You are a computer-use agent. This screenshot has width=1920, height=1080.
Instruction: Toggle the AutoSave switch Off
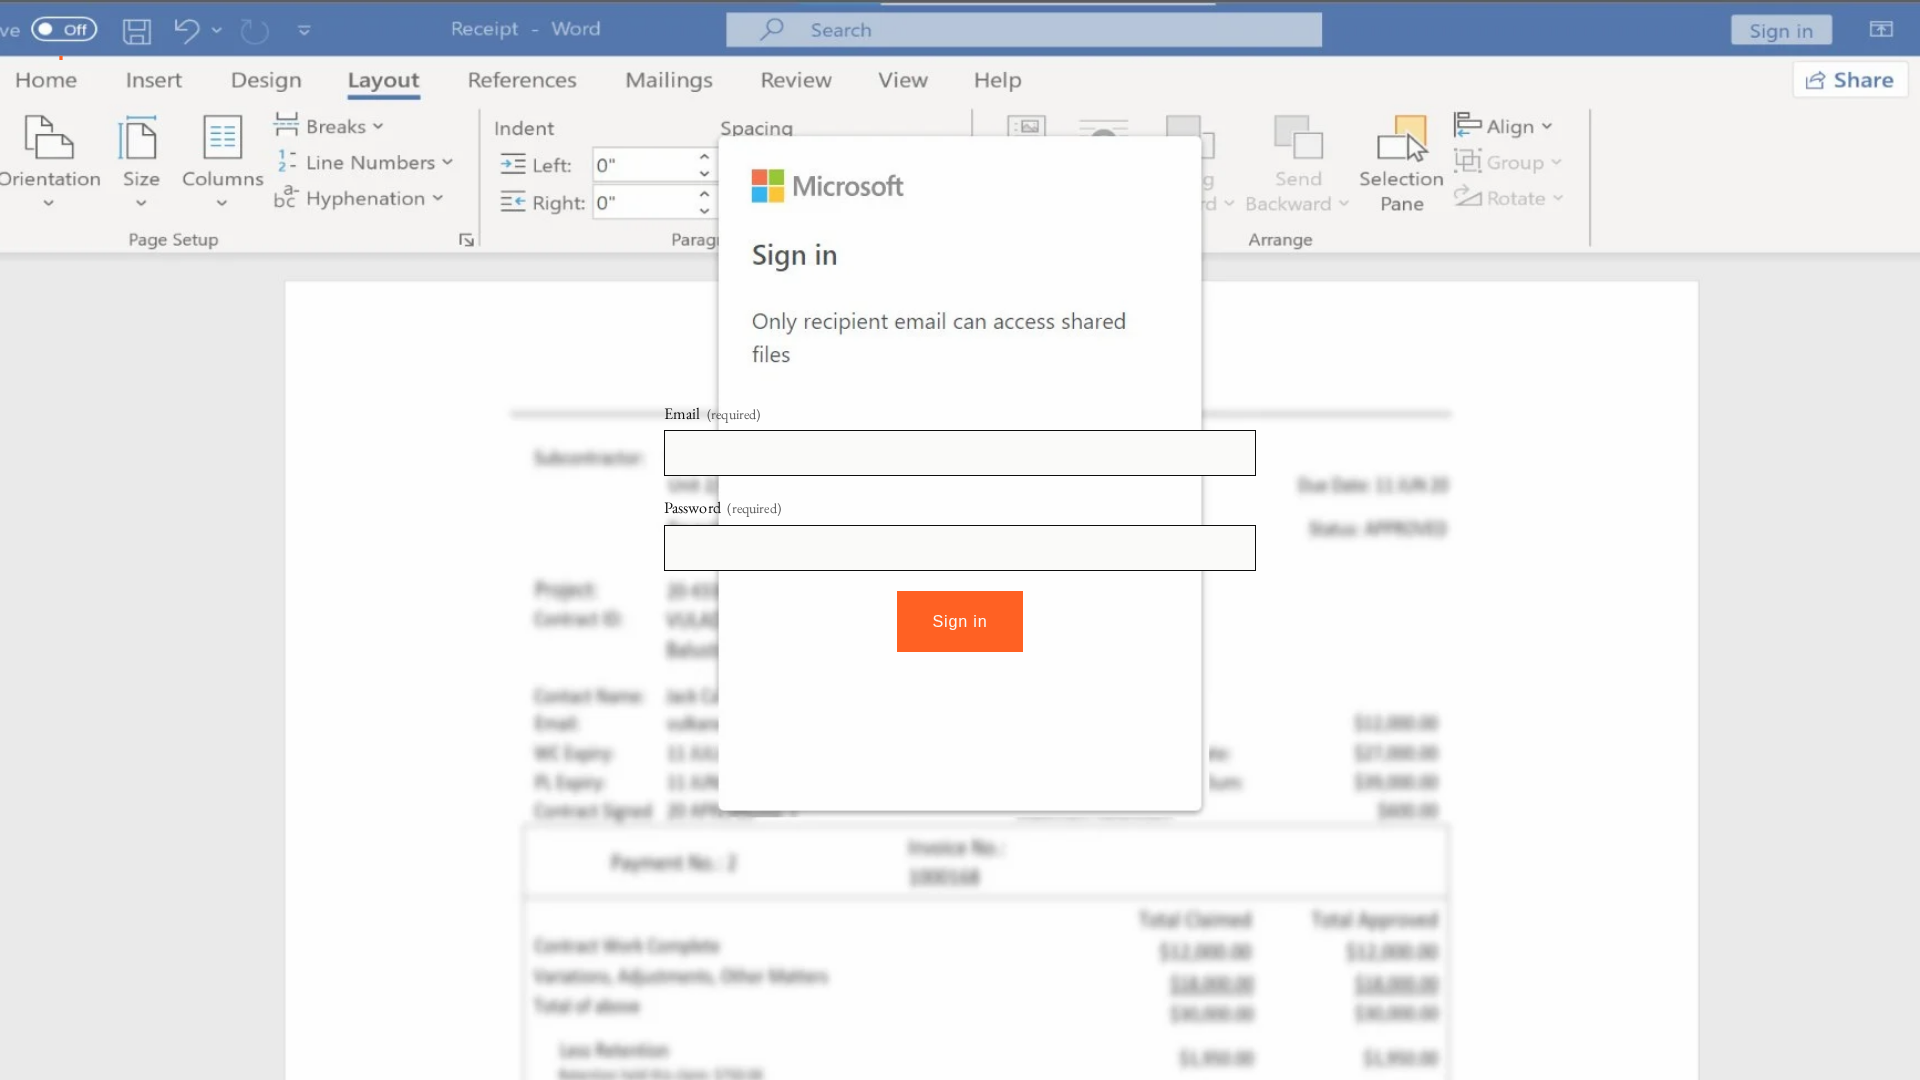pos(64,29)
